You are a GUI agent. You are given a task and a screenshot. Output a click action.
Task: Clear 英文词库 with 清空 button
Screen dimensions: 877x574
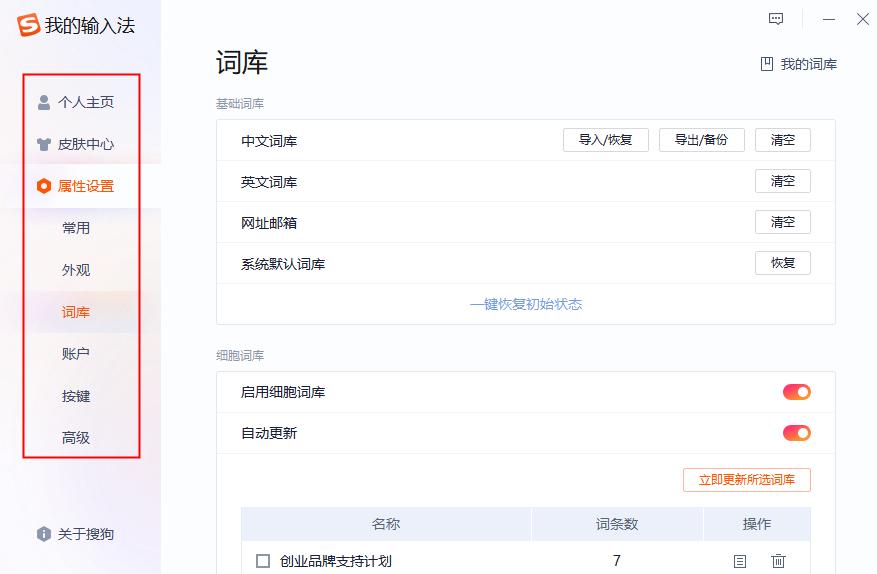click(x=782, y=181)
